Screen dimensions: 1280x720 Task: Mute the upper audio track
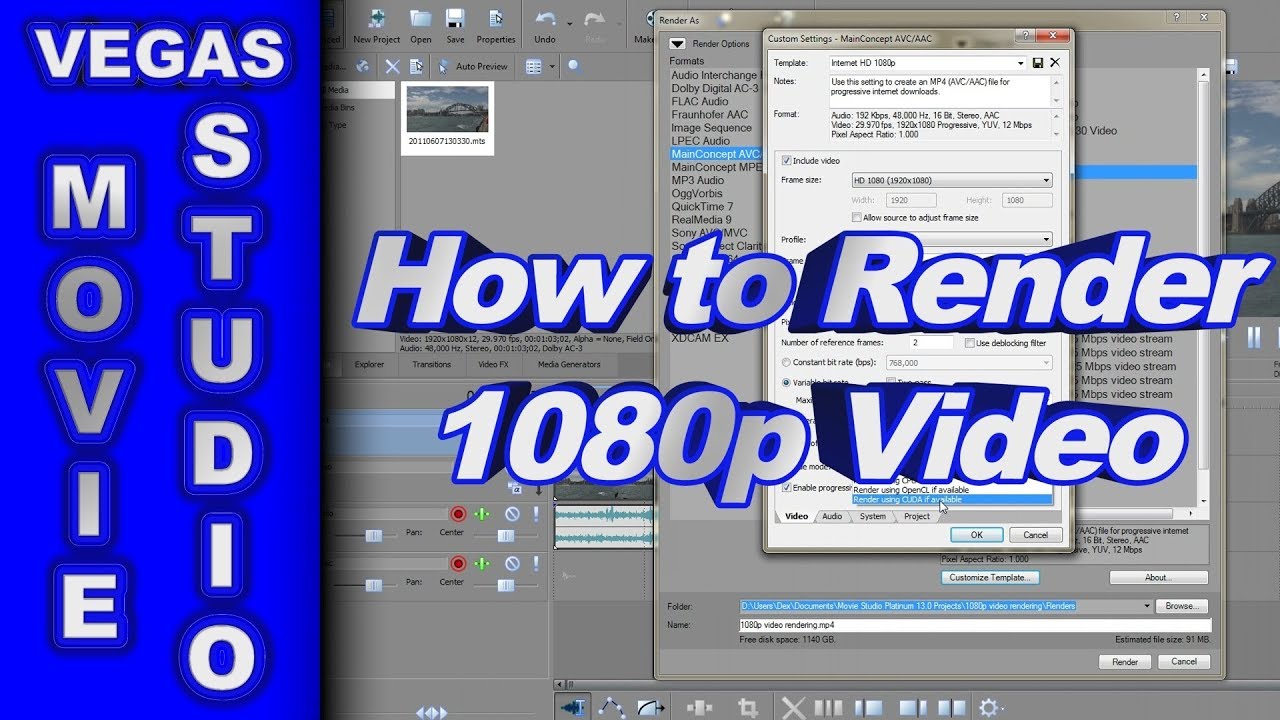click(x=512, y=514)
